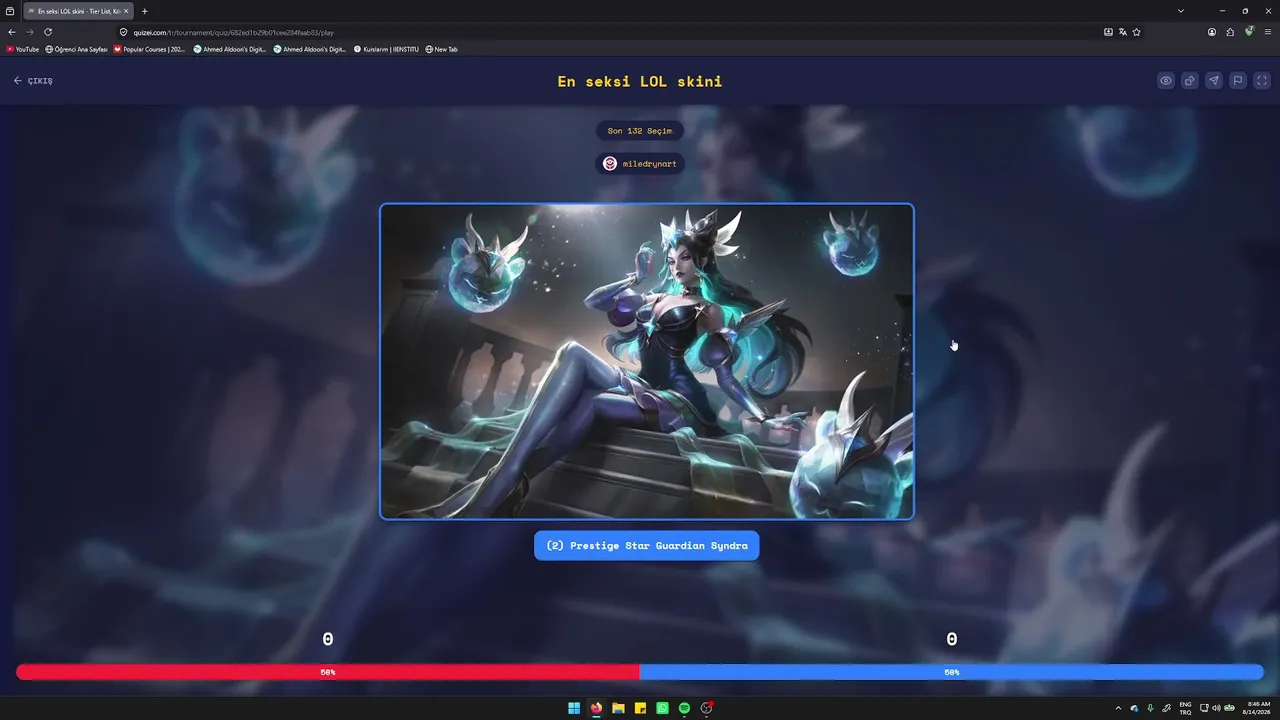Screen dimensions: 1280x720
Task: Choose Prestige Star Guardian Syndra button
Action: point(647,546)
